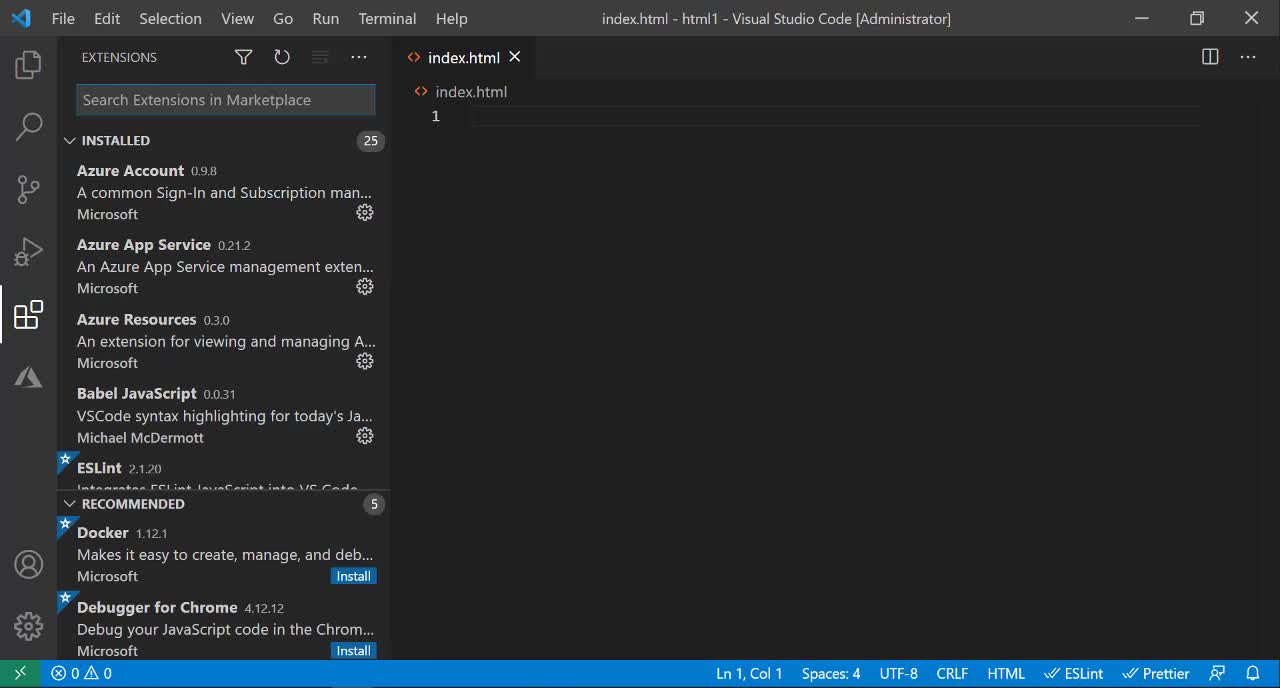
Task: Install the Docker extension
Action: click(353, 576)
